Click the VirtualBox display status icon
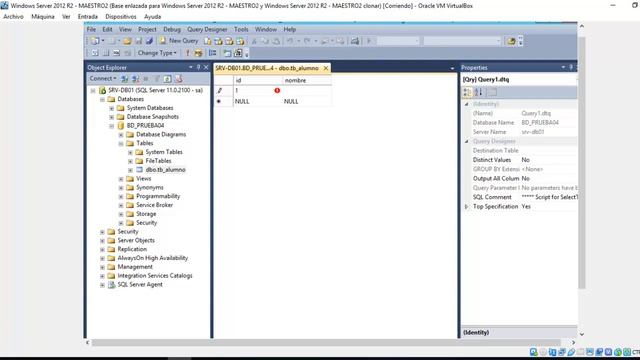Screen dimensions: 640x360 click(x=590, y=352)
